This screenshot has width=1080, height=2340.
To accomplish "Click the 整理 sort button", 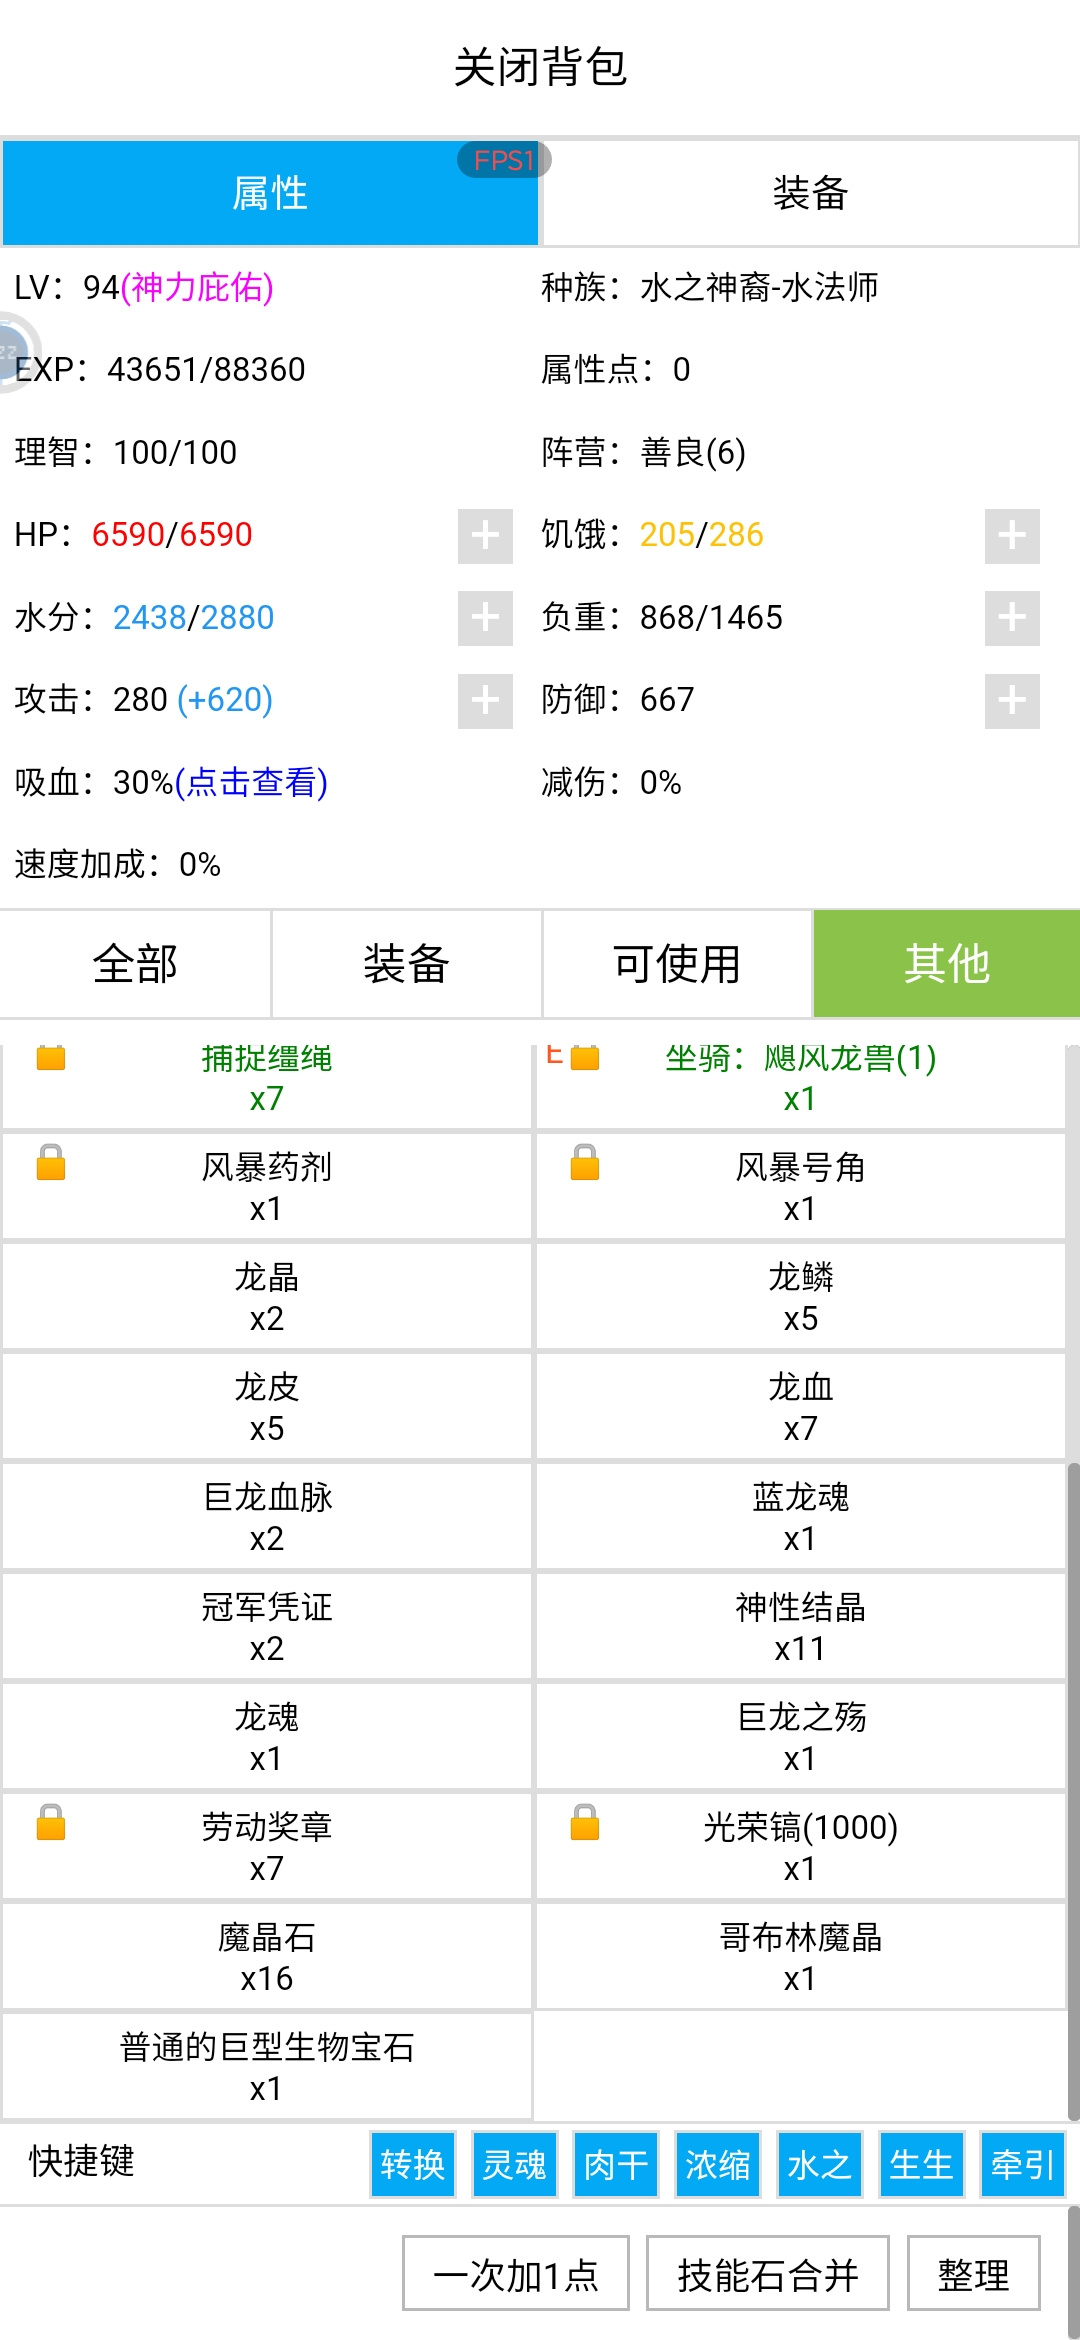I will click(x=974, y=2273).
